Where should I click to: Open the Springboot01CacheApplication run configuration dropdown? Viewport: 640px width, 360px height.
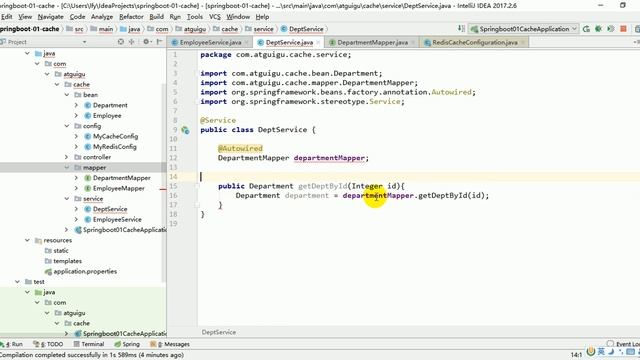point(524,29)
